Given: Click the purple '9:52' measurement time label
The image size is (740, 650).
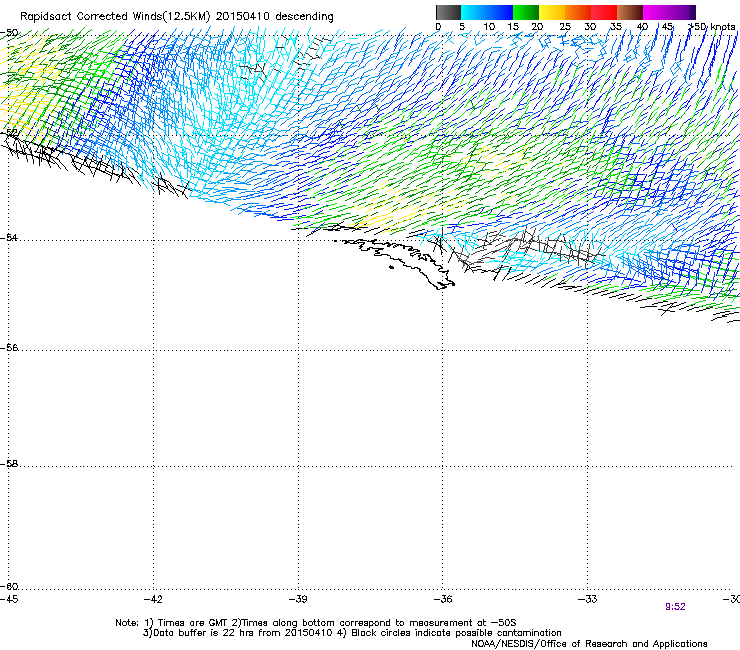Looking at the screenshot, I should (675, 607).
